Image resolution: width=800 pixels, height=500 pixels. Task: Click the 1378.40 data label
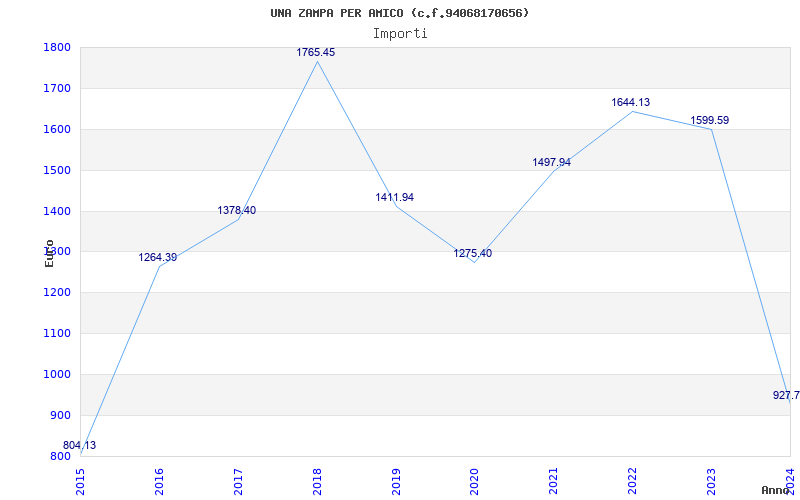click(x=237, y=210)
